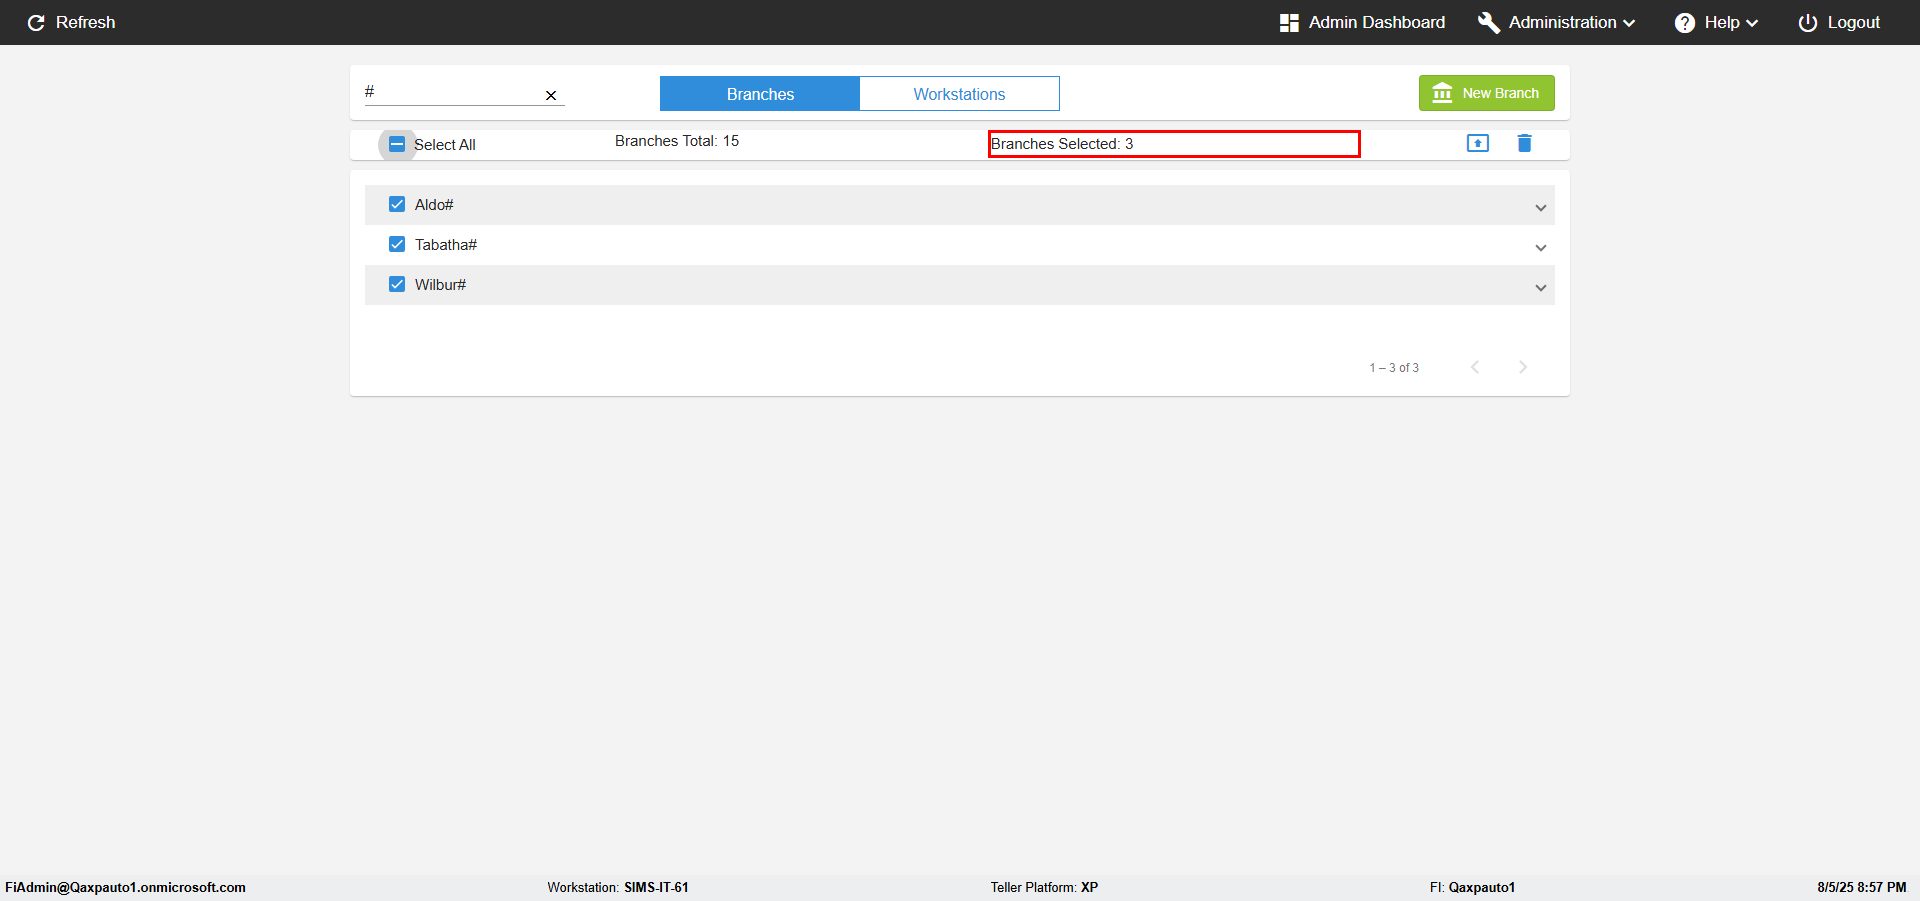Go to next page arrow
The image size is (1920, 901).
[x=1523, y=367]
